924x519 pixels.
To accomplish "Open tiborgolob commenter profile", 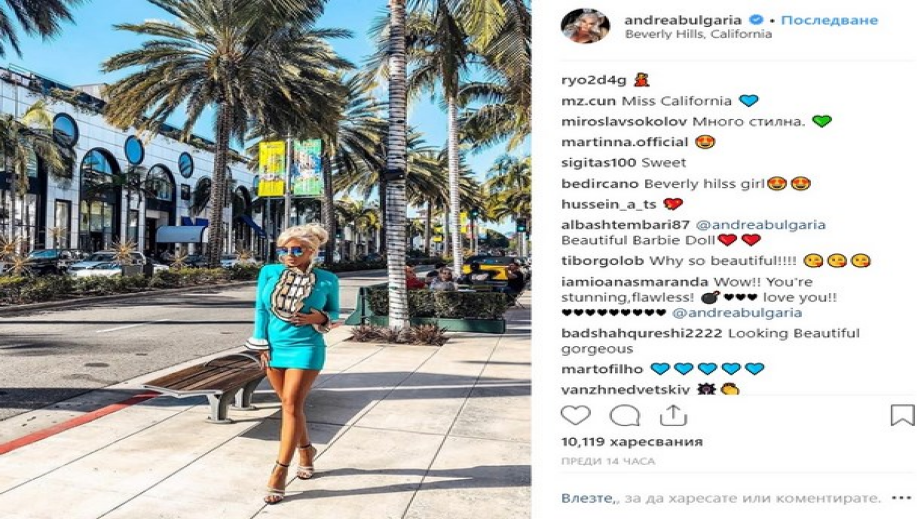I will click(602, 261).
